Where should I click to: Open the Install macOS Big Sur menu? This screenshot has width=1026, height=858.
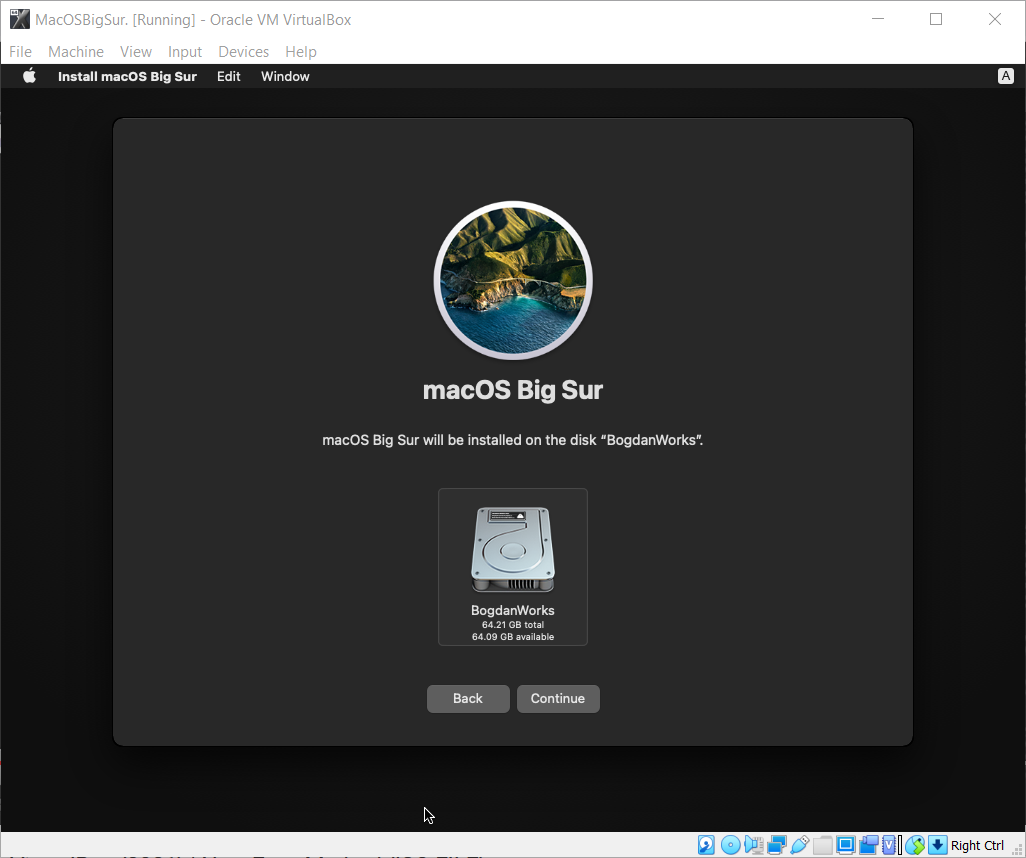tap(127, 77)
